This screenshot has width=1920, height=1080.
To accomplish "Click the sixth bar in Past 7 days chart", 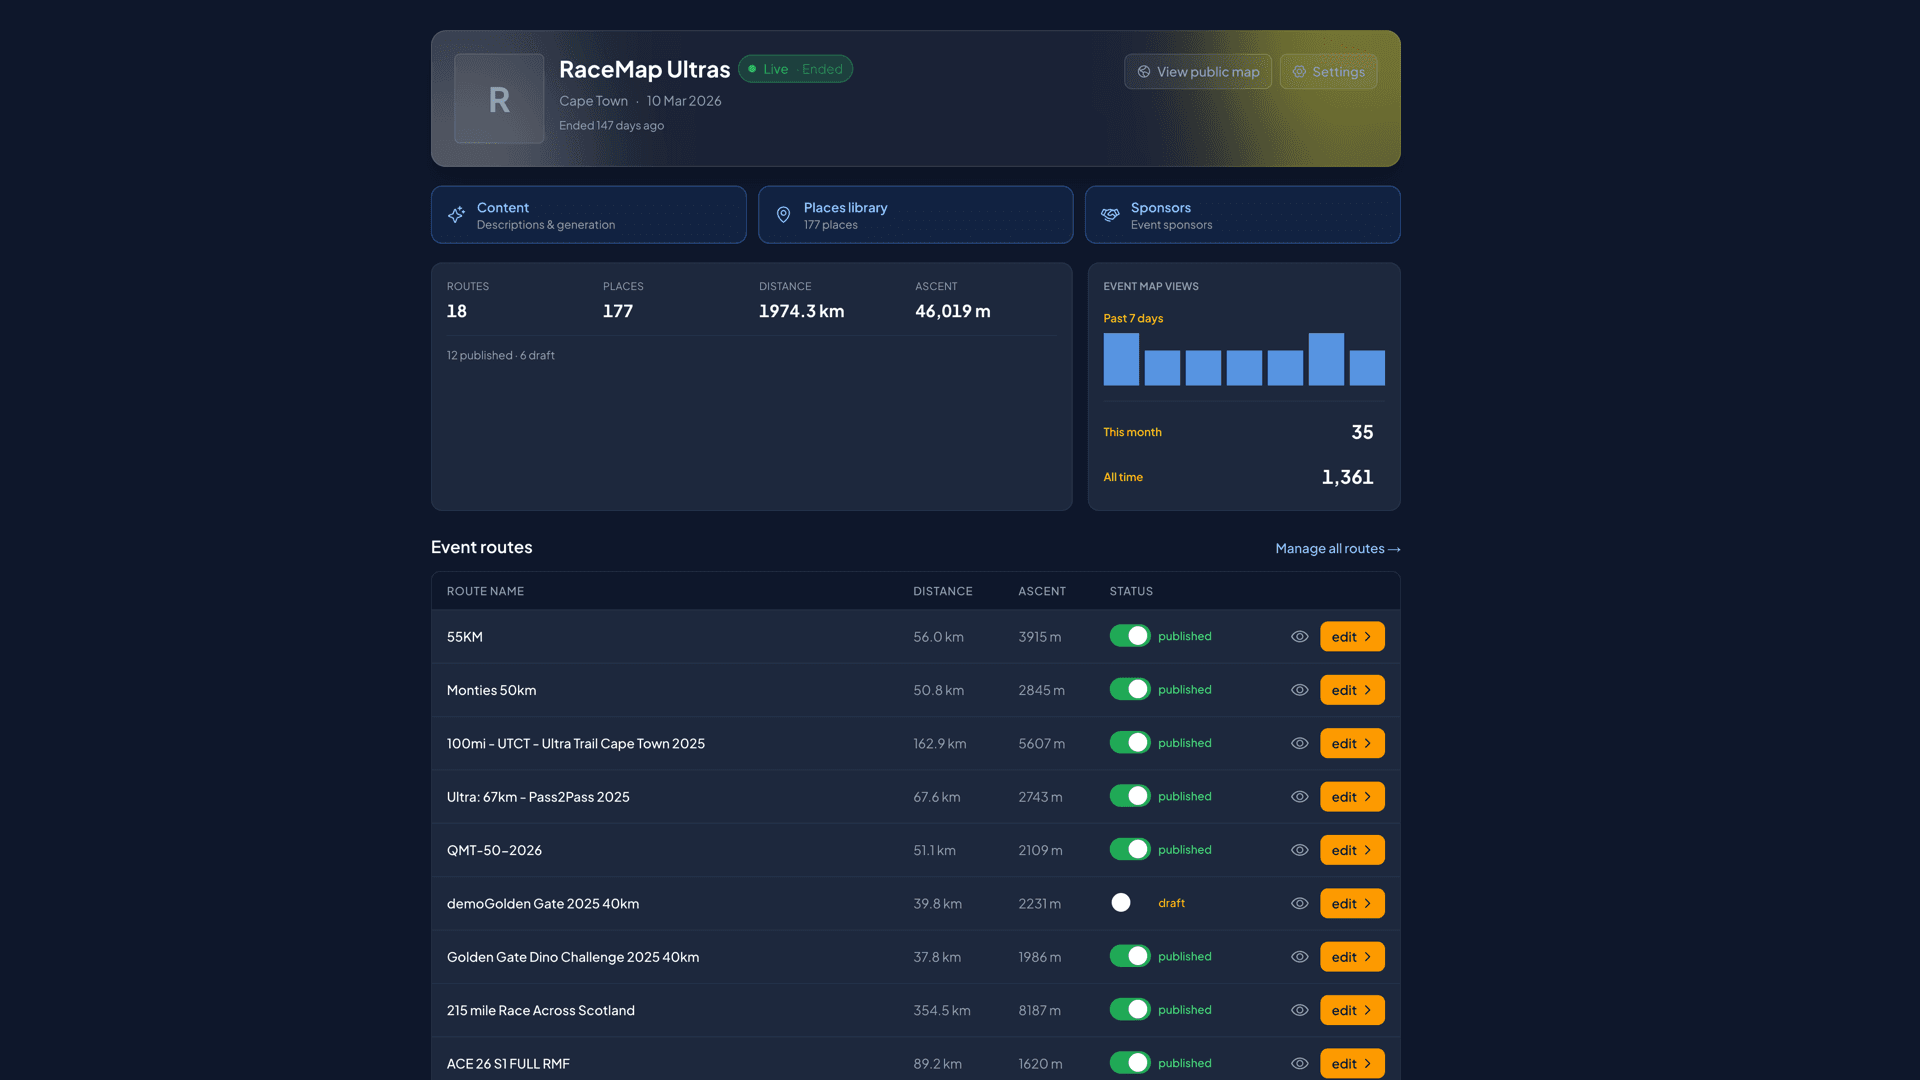I will [x=1326, y=359].
